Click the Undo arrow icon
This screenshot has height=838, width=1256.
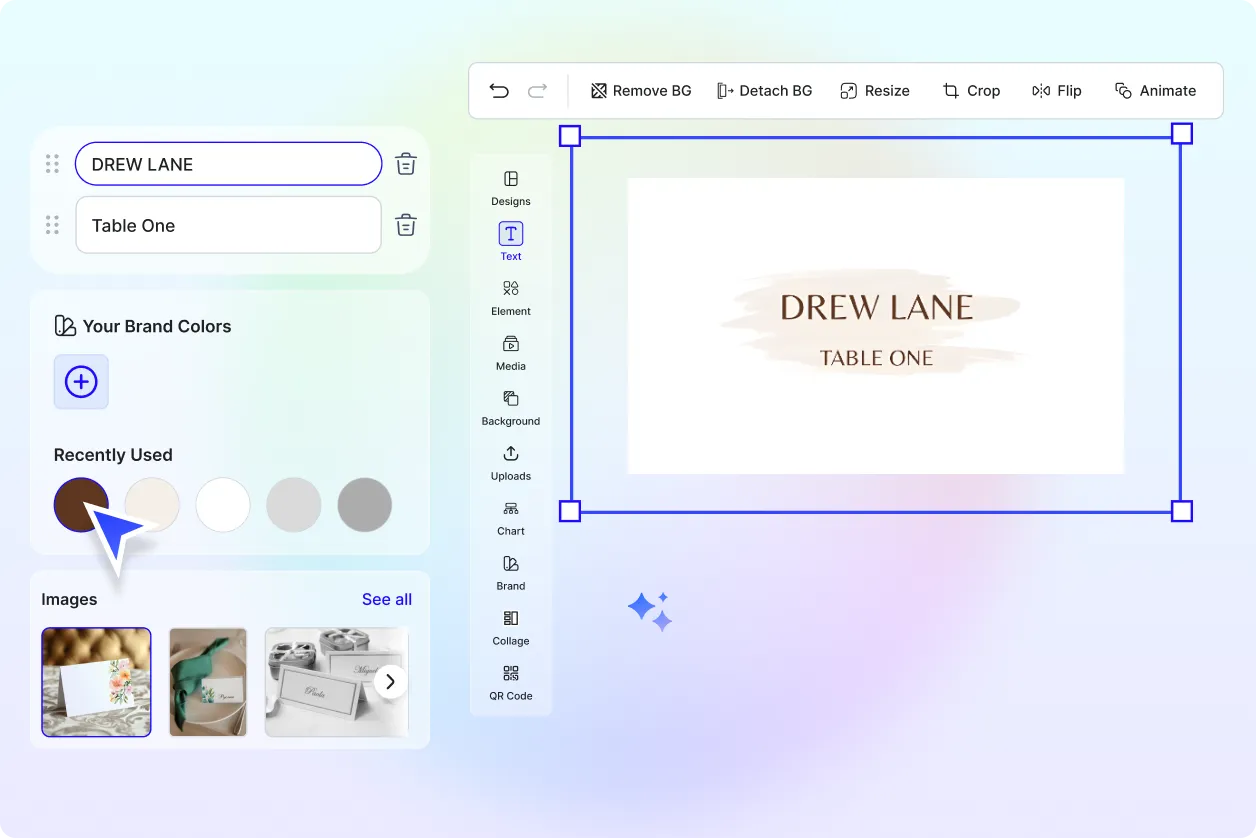tap(499, 91)
